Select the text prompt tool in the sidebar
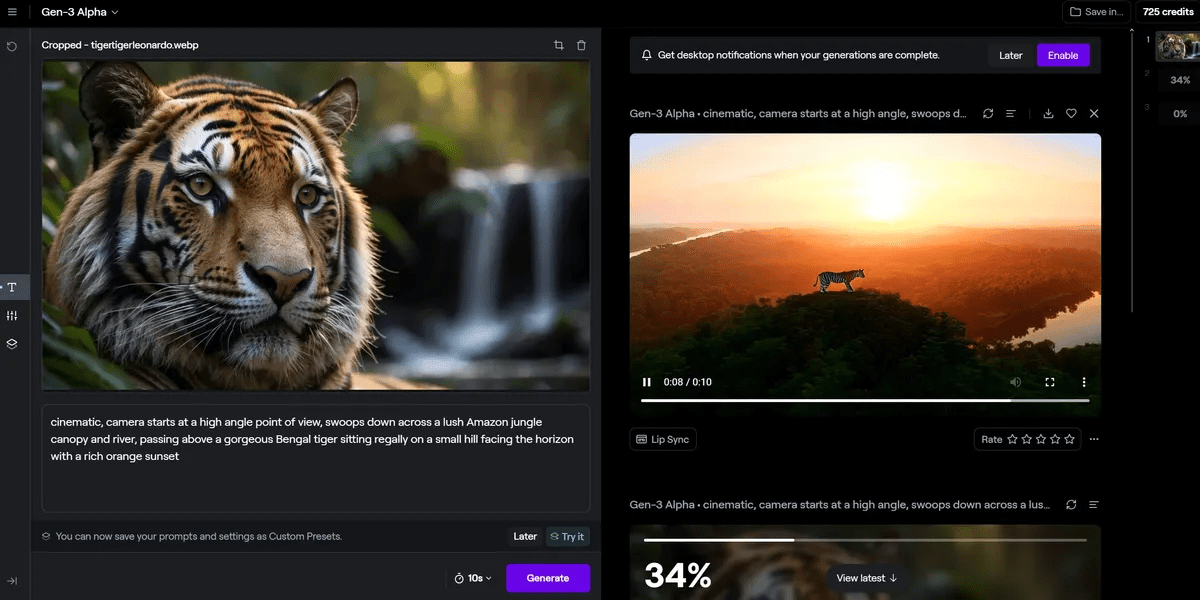This screenshot has width=1200, height=600. point(13,288)
